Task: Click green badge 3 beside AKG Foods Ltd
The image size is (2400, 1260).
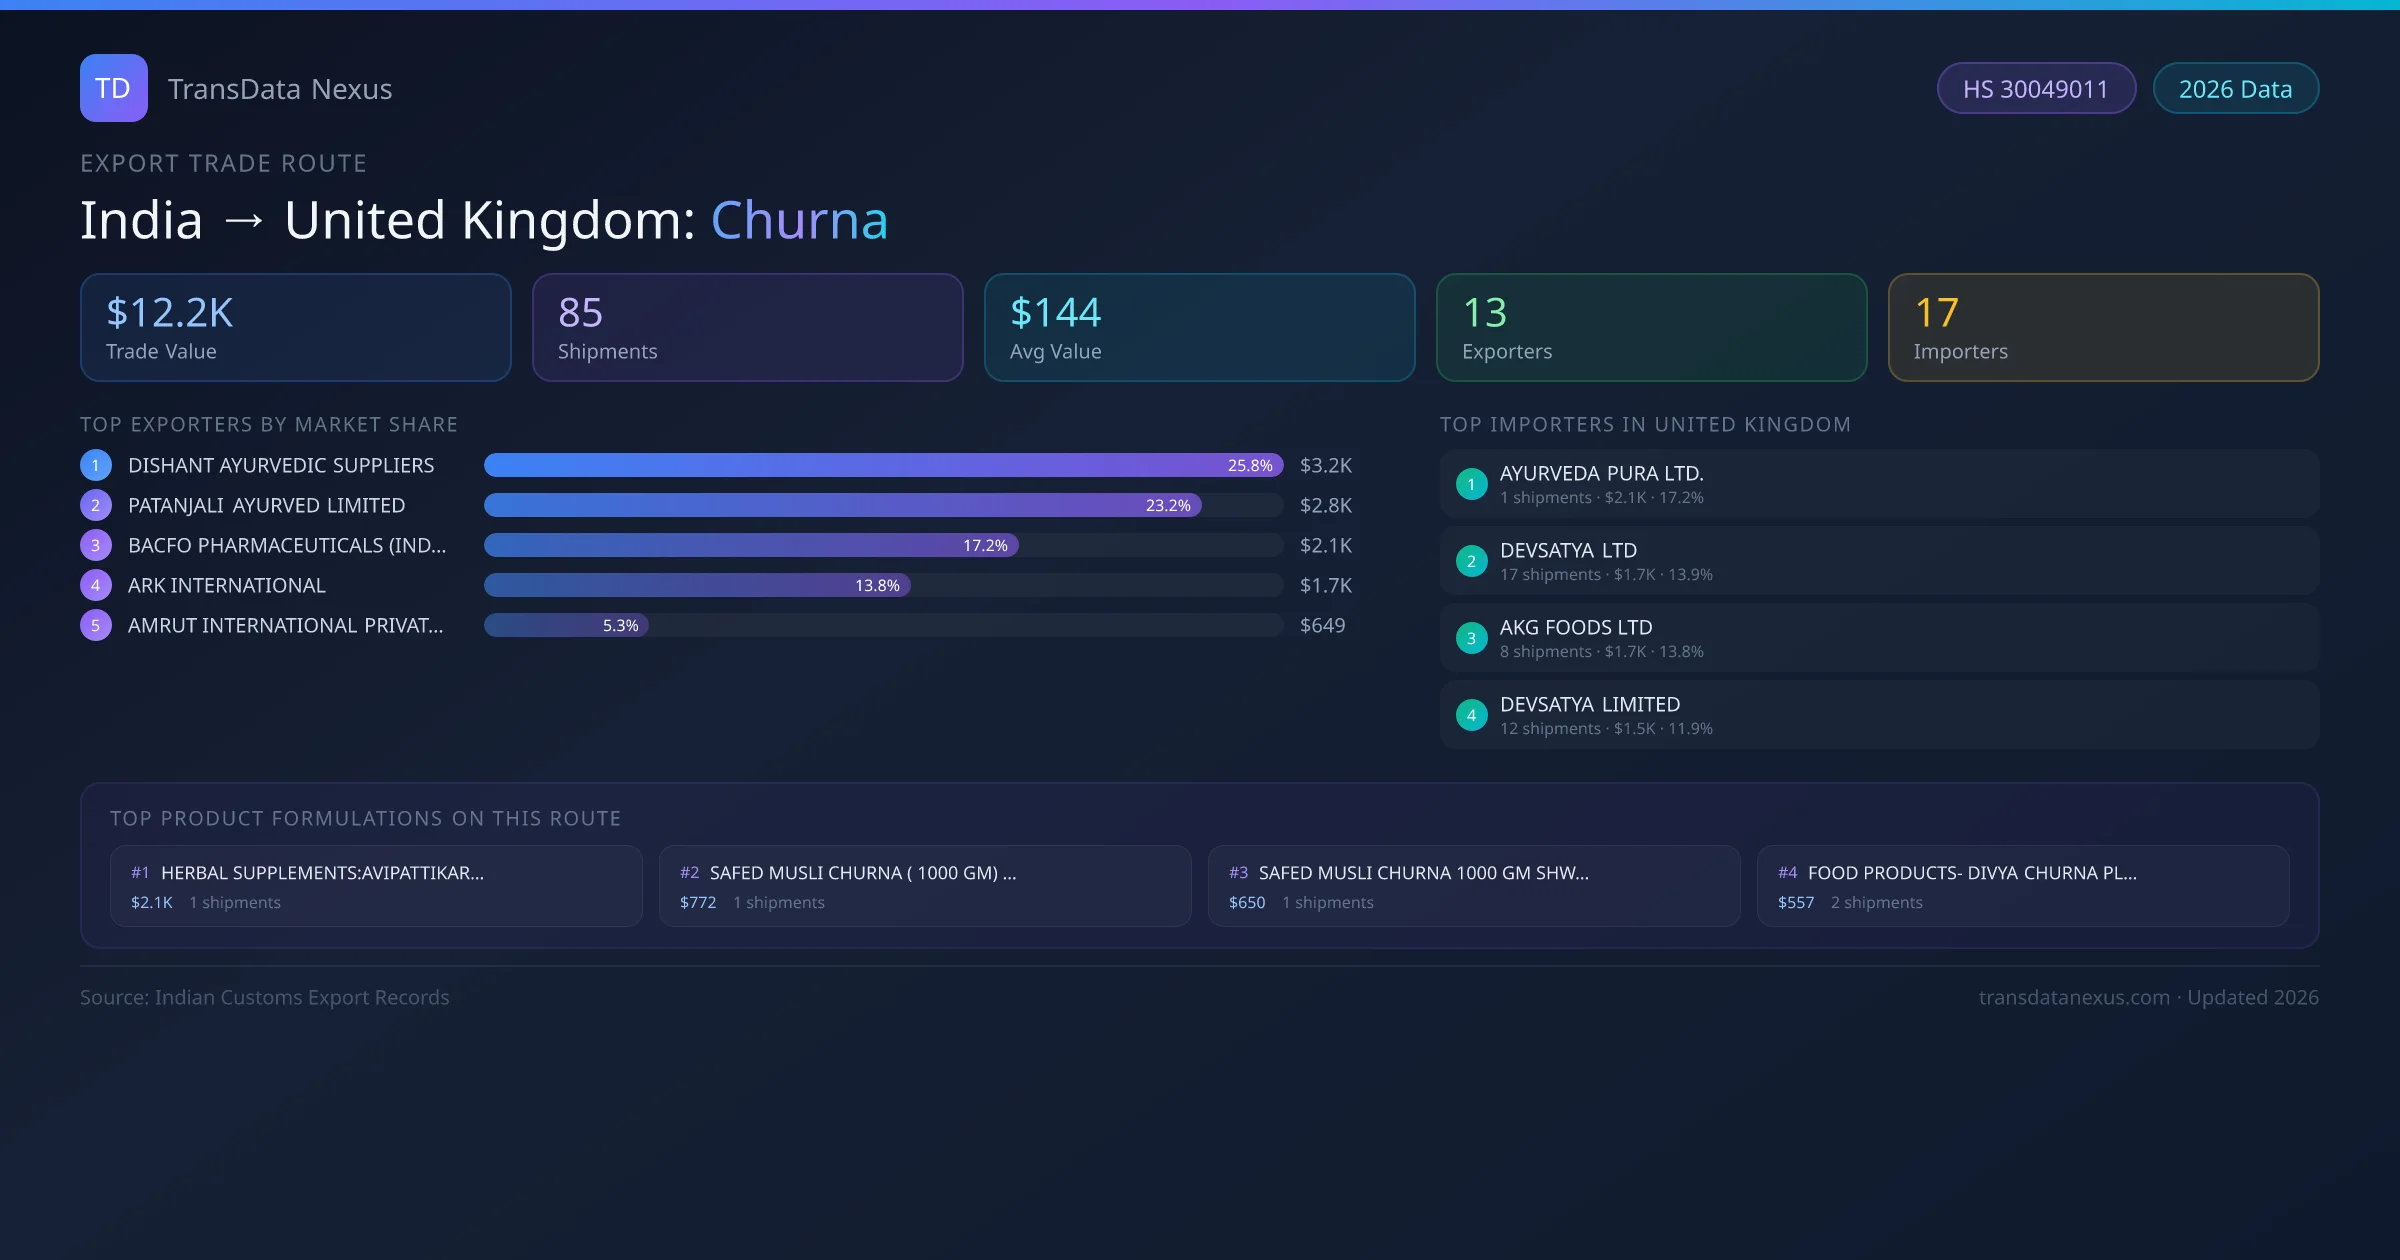Action: tap(1471, 638)
